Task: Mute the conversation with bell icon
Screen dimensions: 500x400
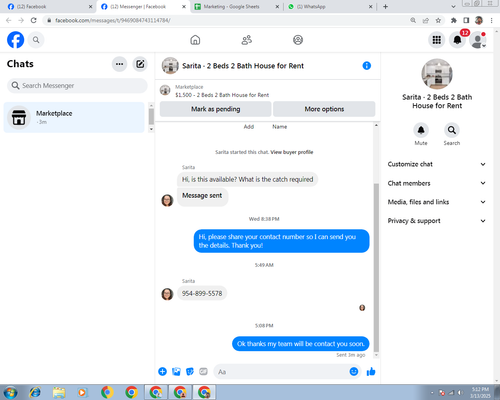Action: click(421, 130)
